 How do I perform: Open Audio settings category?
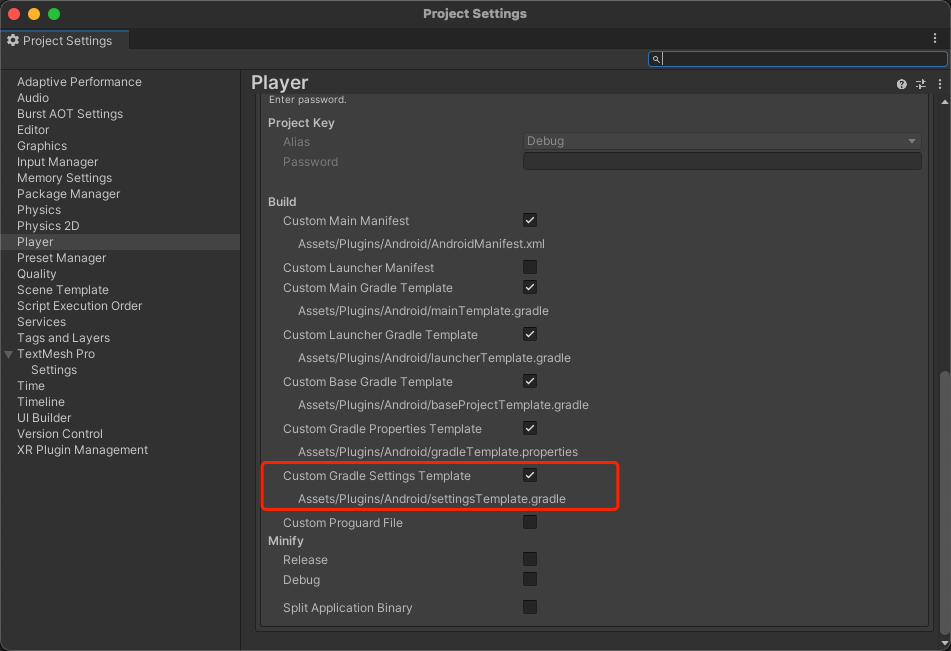point(33,98)
